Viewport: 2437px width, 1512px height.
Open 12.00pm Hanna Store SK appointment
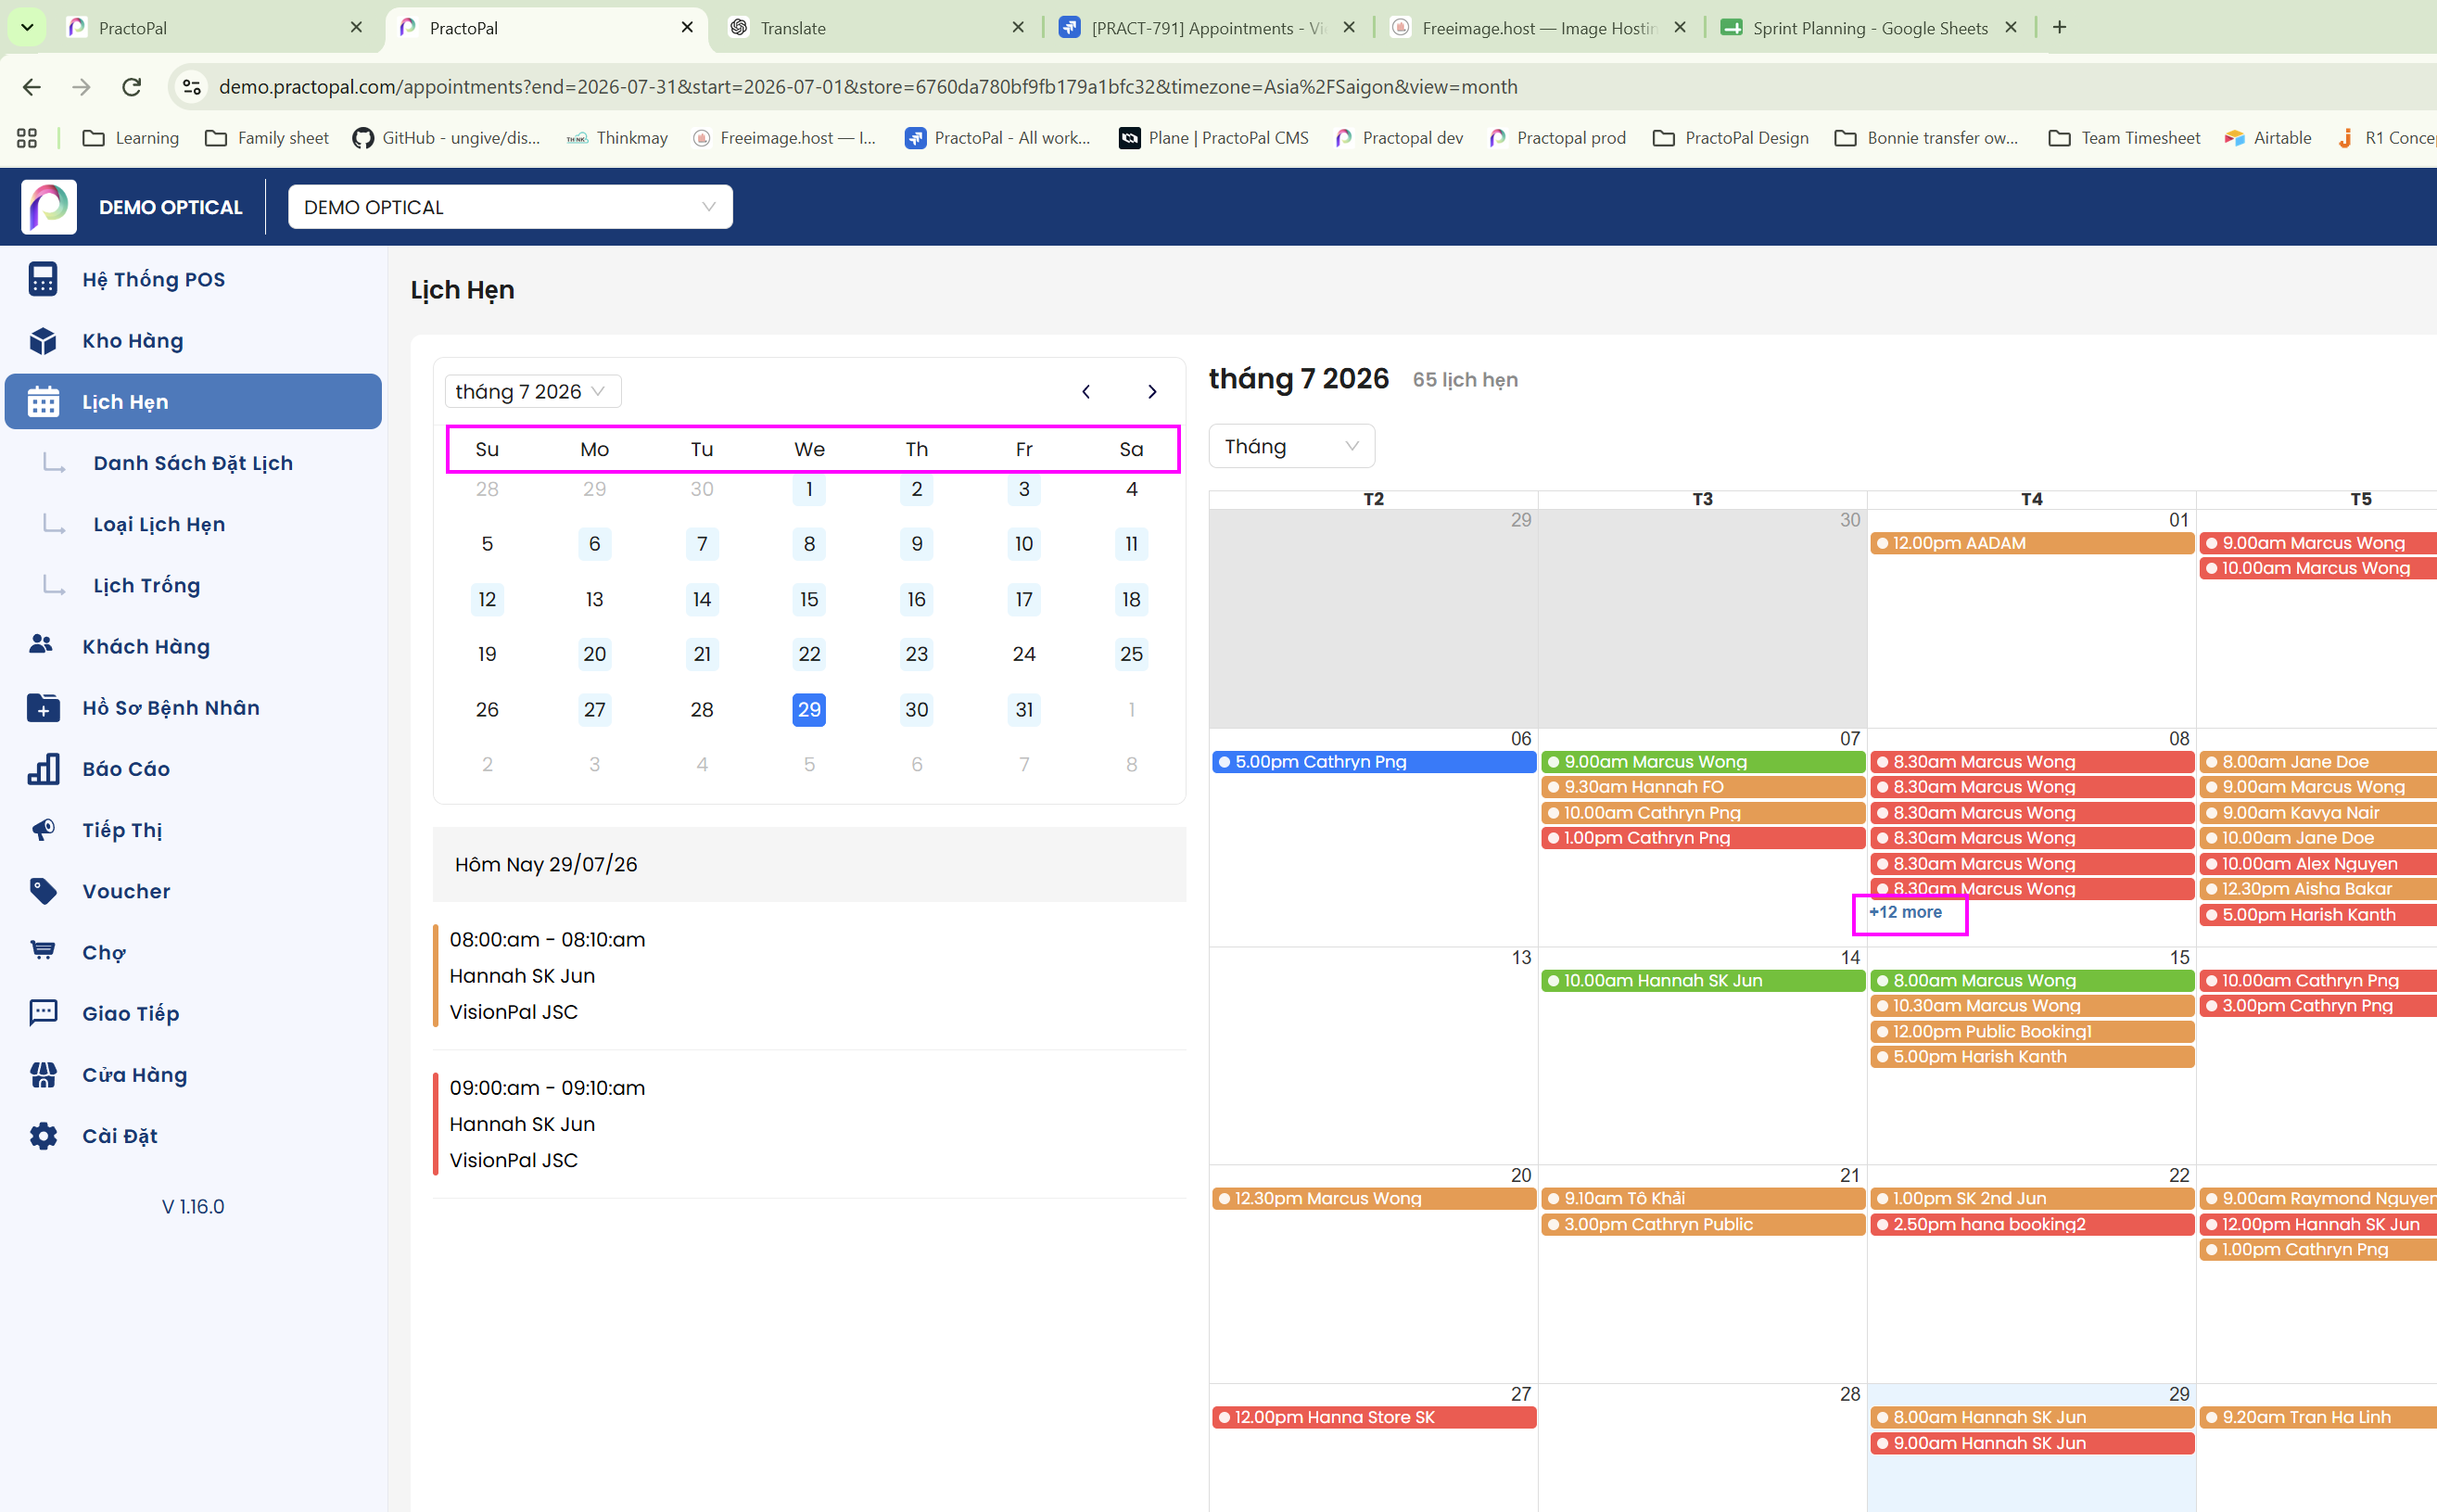point(1373,1418)
